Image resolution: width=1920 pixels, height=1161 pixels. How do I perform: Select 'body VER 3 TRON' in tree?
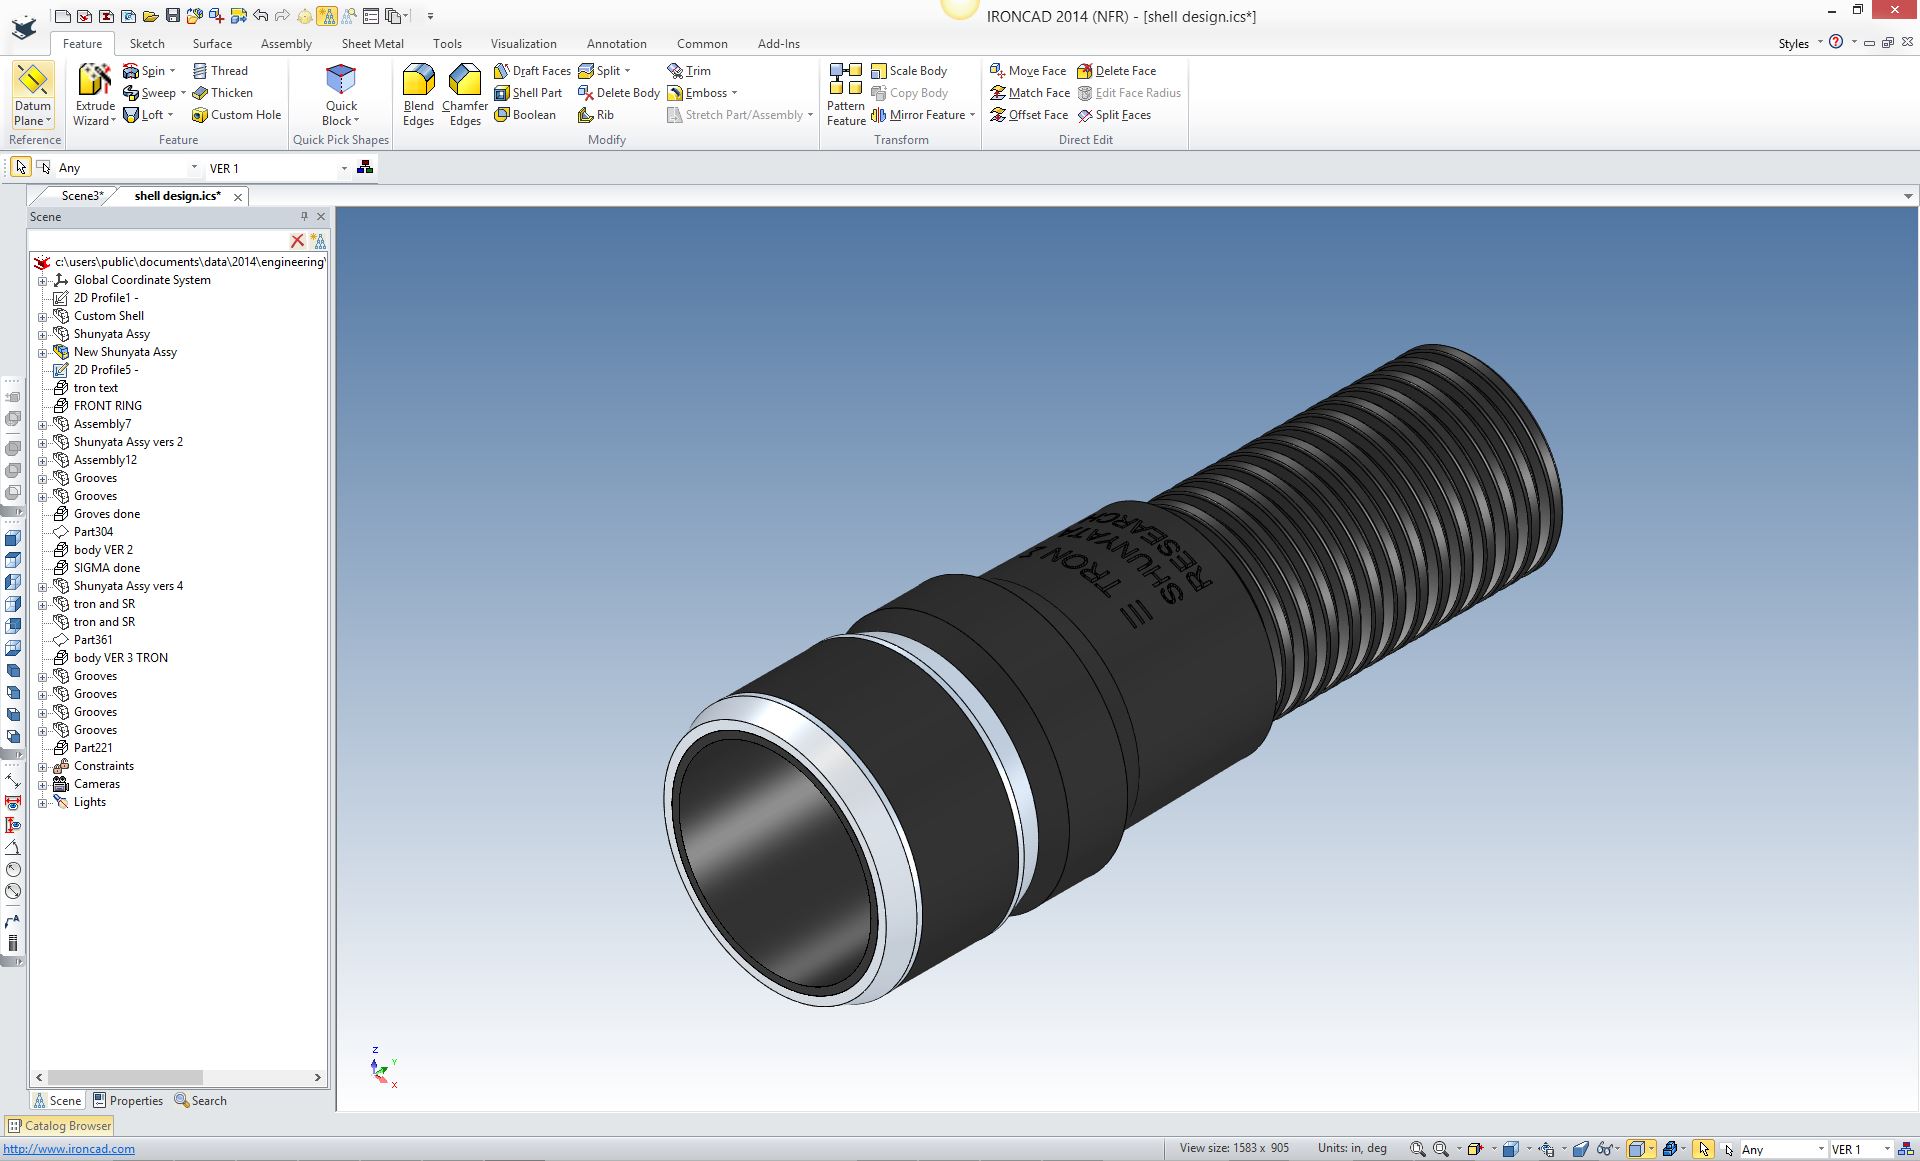tap(120, 658)
